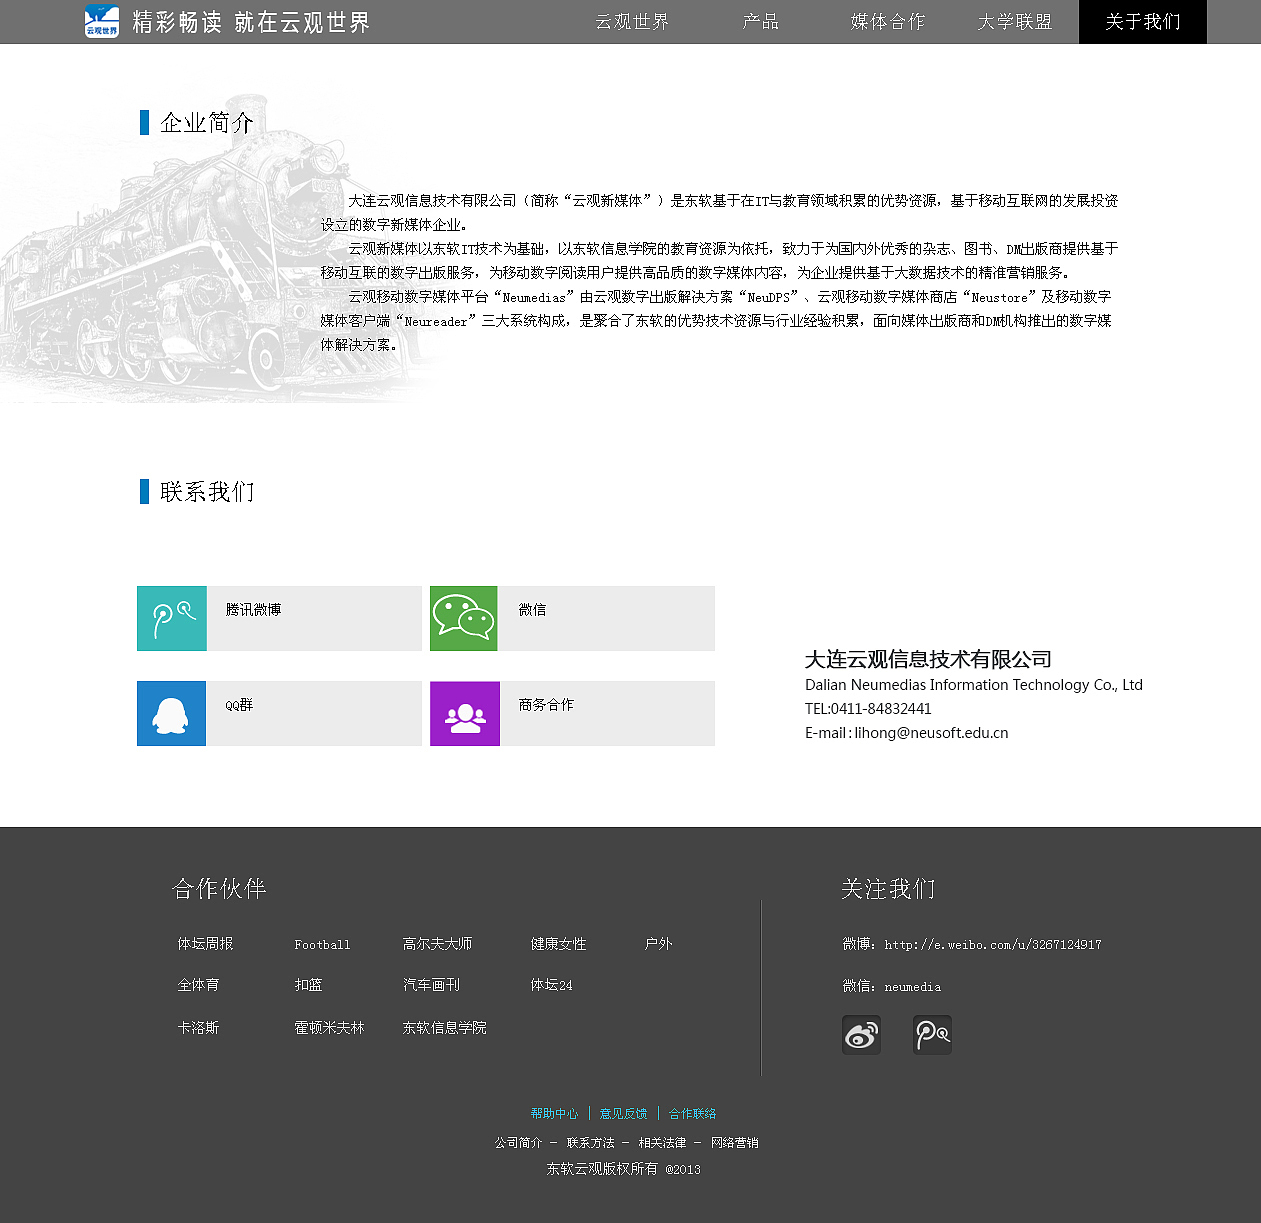The width and height of the screenshot is (1261, 1223).
Task: Click the Tencent Weibo icon under 关注我们
Action: [x=932, y=1035]
